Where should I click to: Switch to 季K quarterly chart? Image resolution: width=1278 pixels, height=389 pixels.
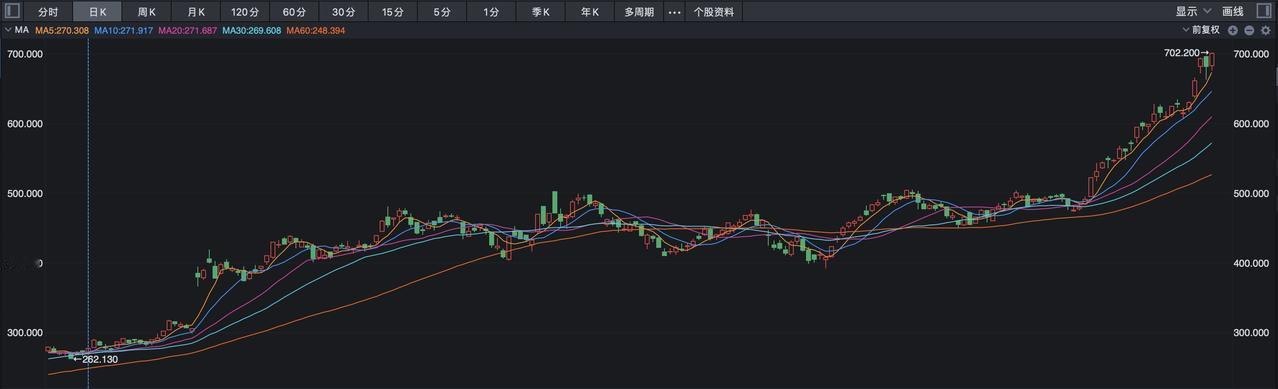point(541,12)
